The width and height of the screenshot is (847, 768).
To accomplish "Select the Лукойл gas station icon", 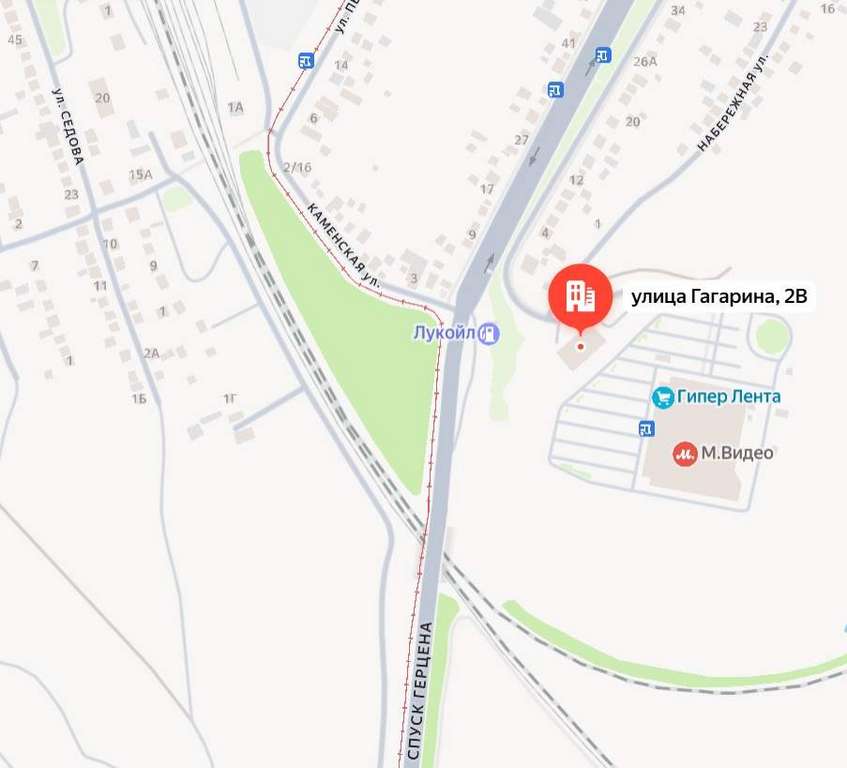I will tap(489, 333).
